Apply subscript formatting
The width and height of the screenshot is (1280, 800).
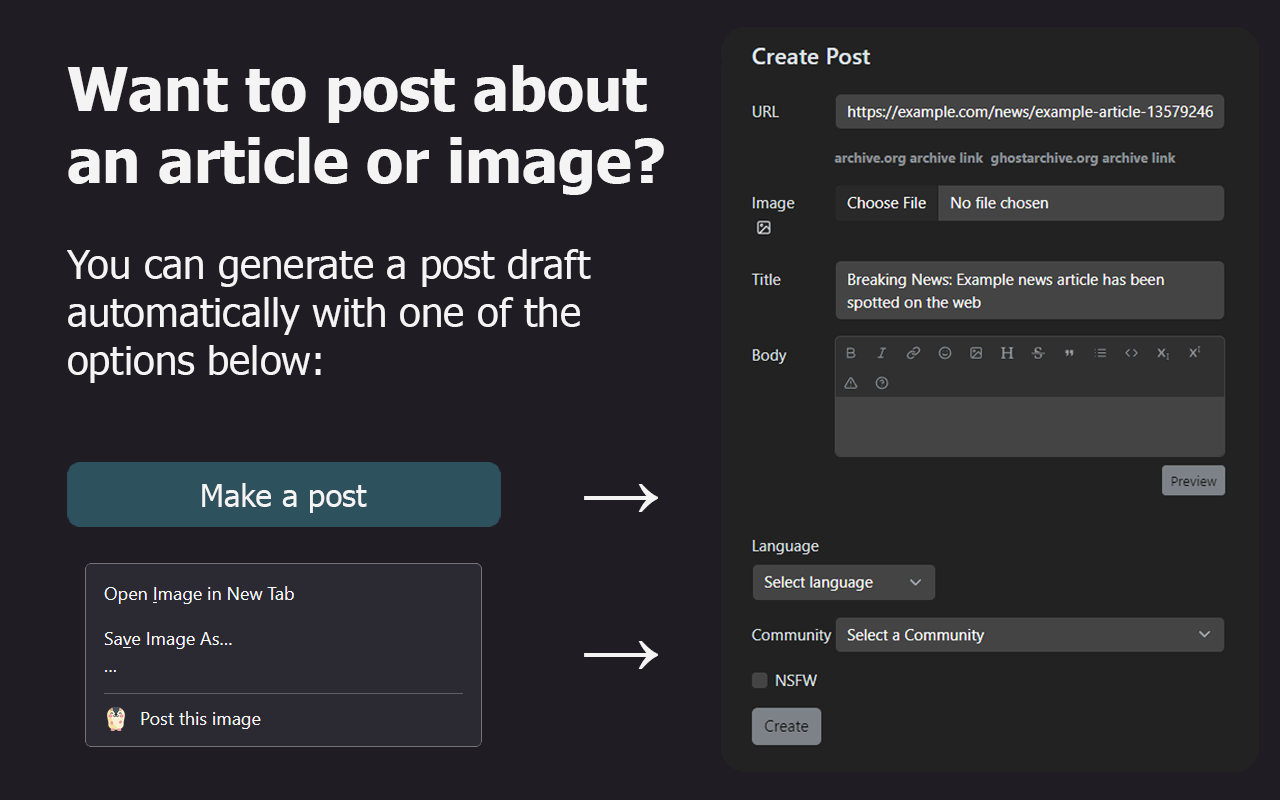point(1163,353)
